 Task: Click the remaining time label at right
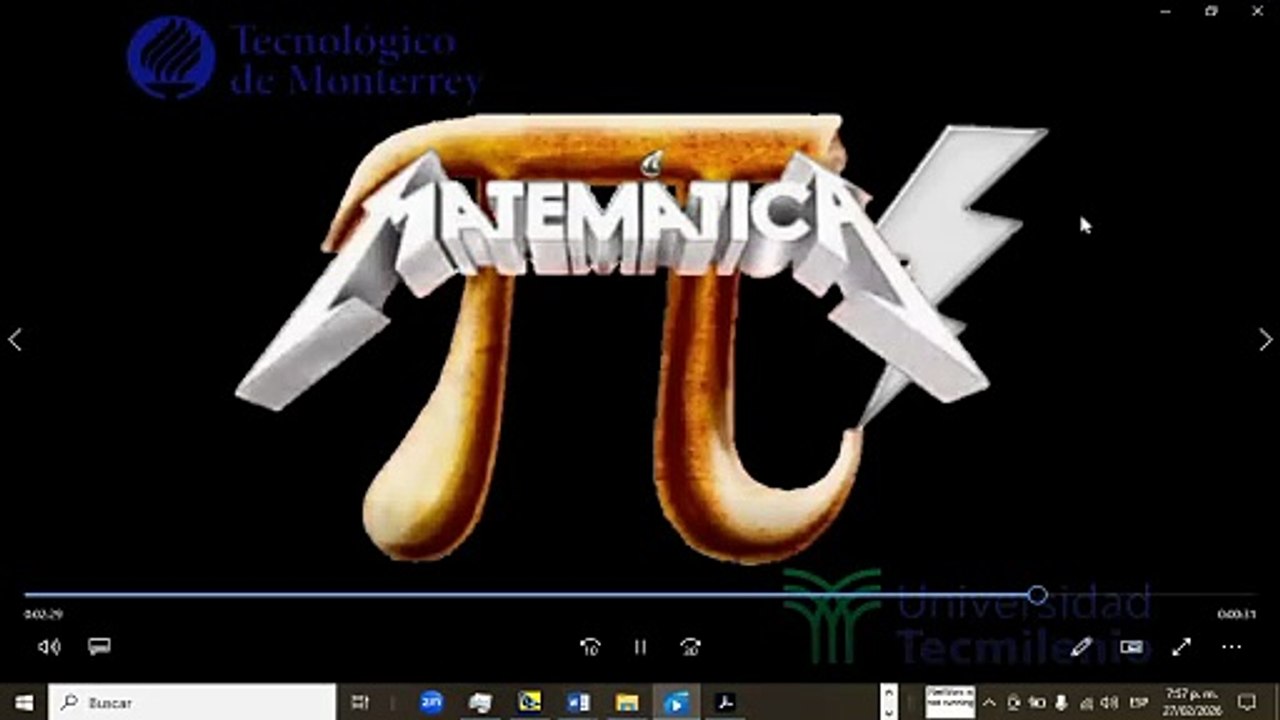(1237, 614)
